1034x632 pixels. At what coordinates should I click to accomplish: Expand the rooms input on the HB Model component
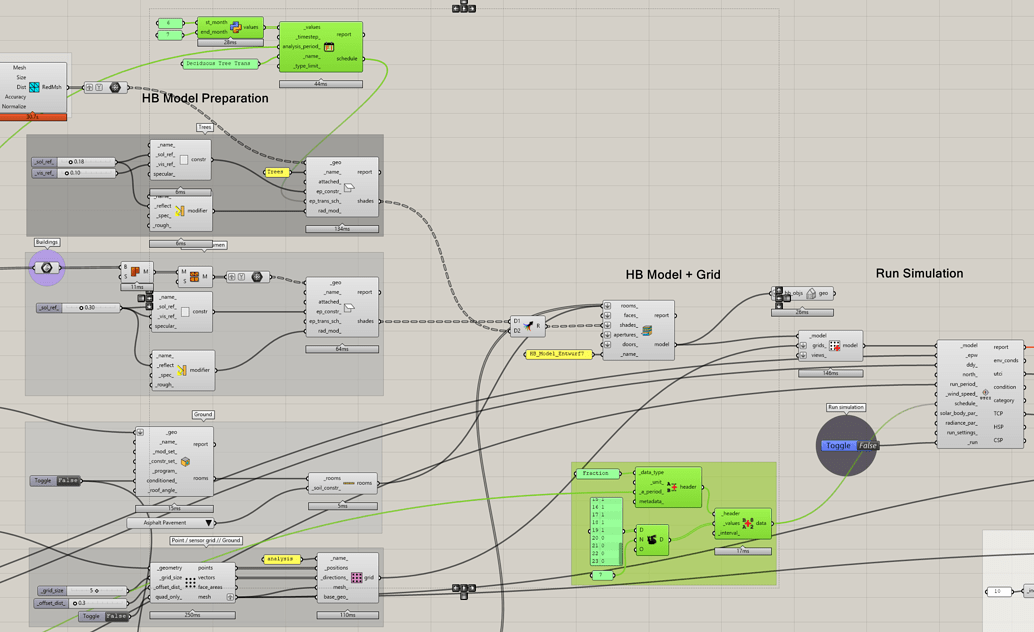[608, 304]
